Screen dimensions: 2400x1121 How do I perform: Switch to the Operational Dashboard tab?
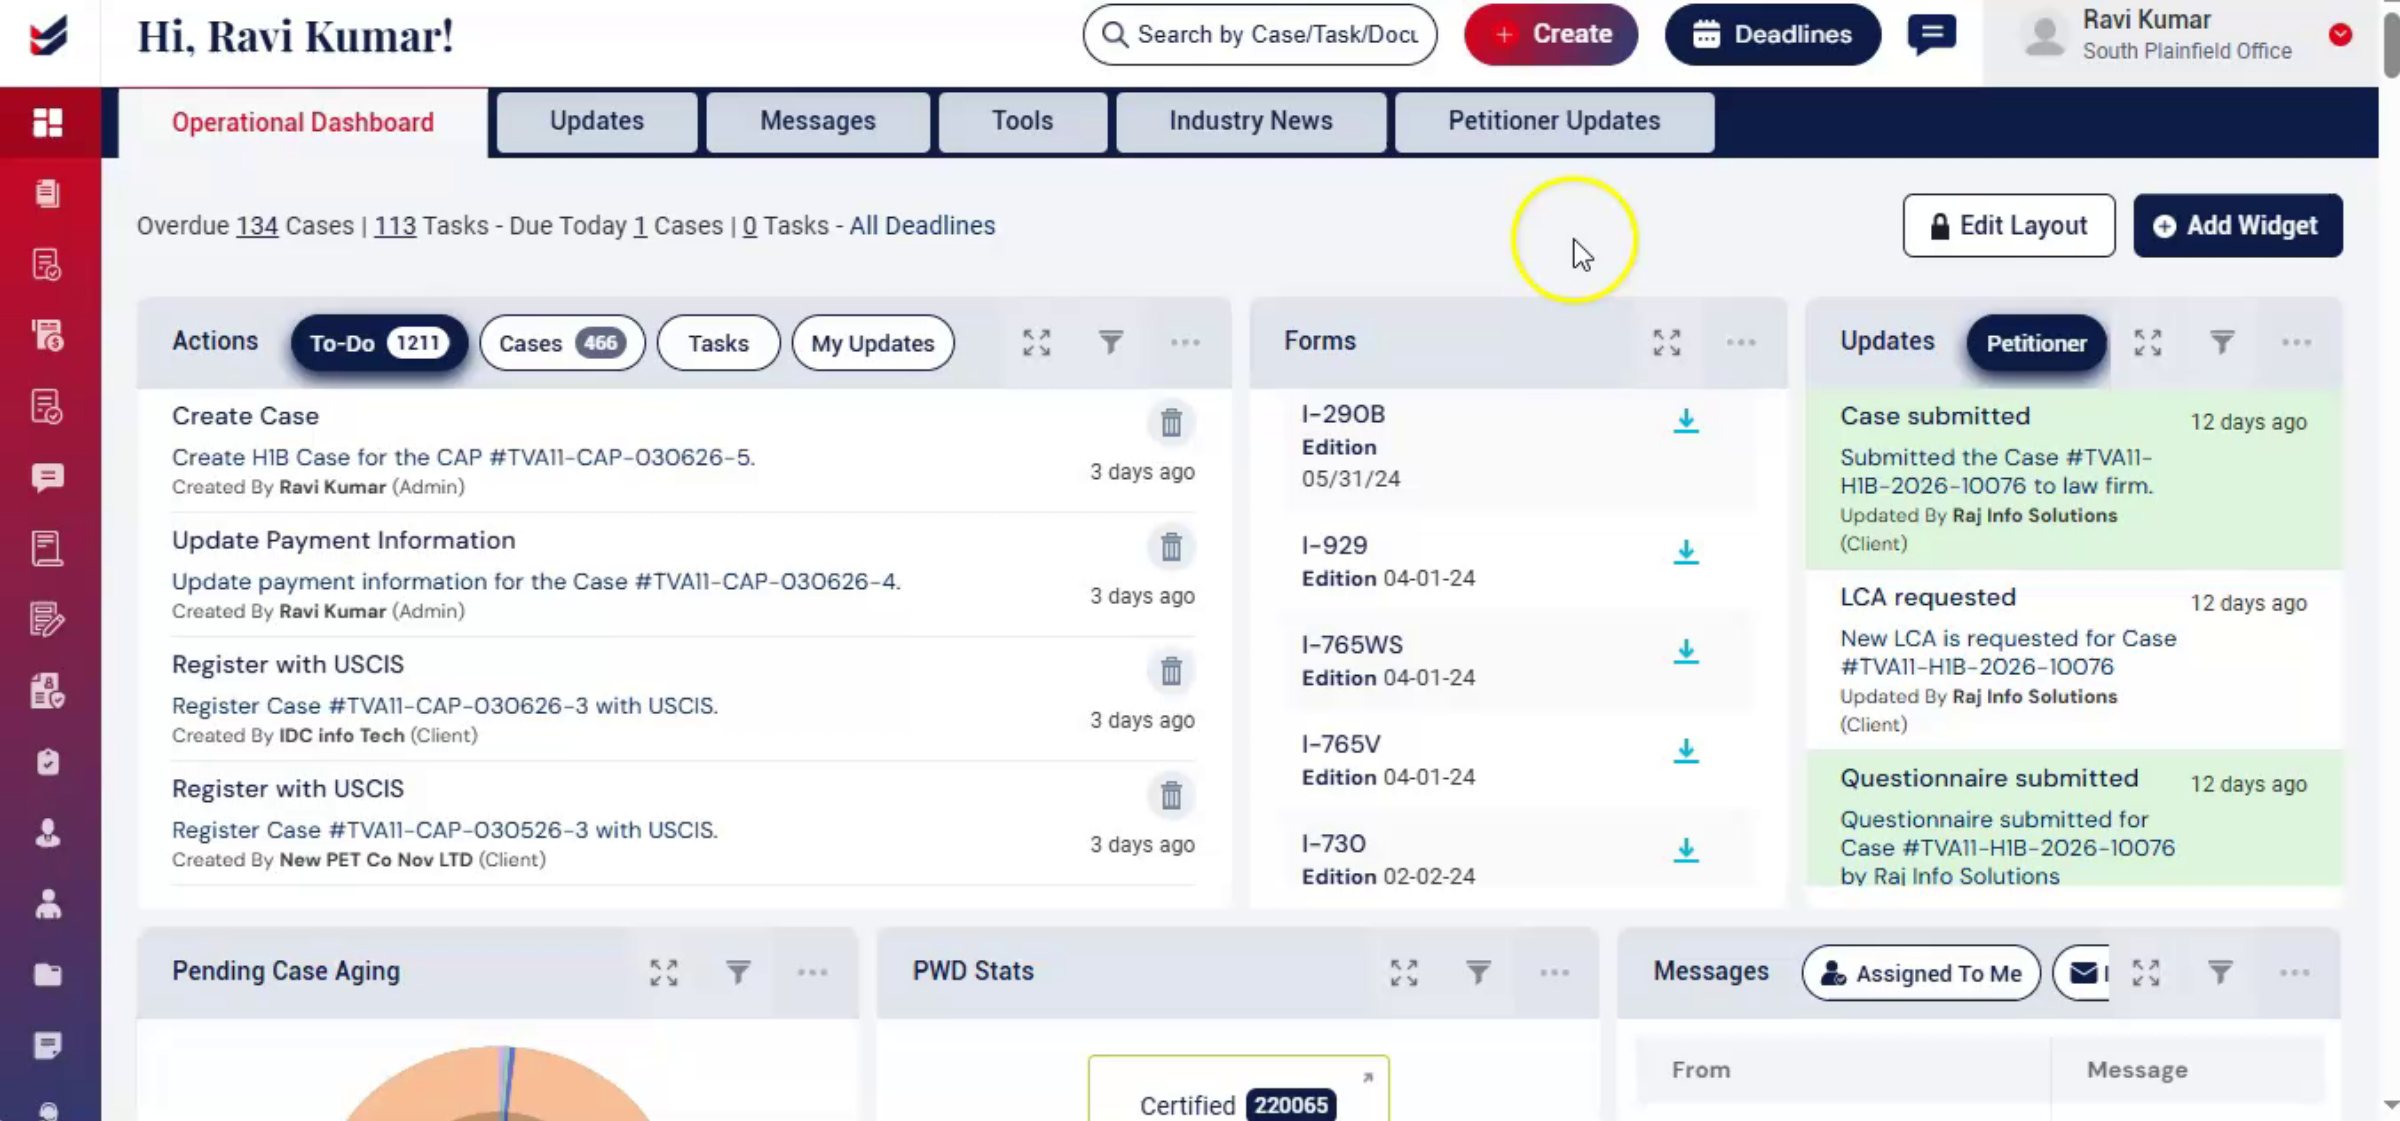coord(303,122)
